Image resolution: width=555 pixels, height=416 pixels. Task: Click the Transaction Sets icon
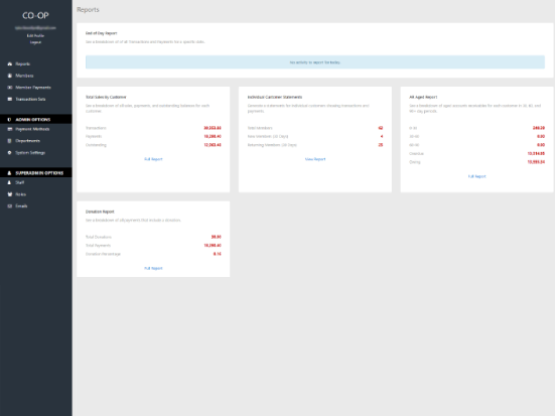(x=10, y=99)
